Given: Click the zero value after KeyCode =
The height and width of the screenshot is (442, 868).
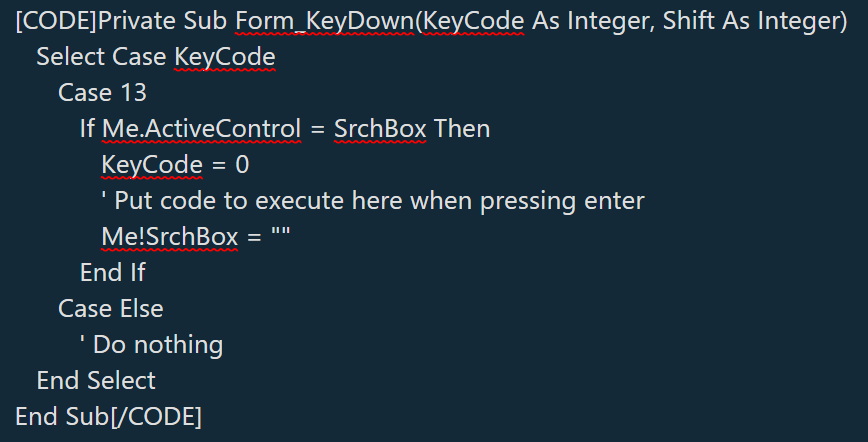Looking at the screenshot, I should tap(243, 165).
